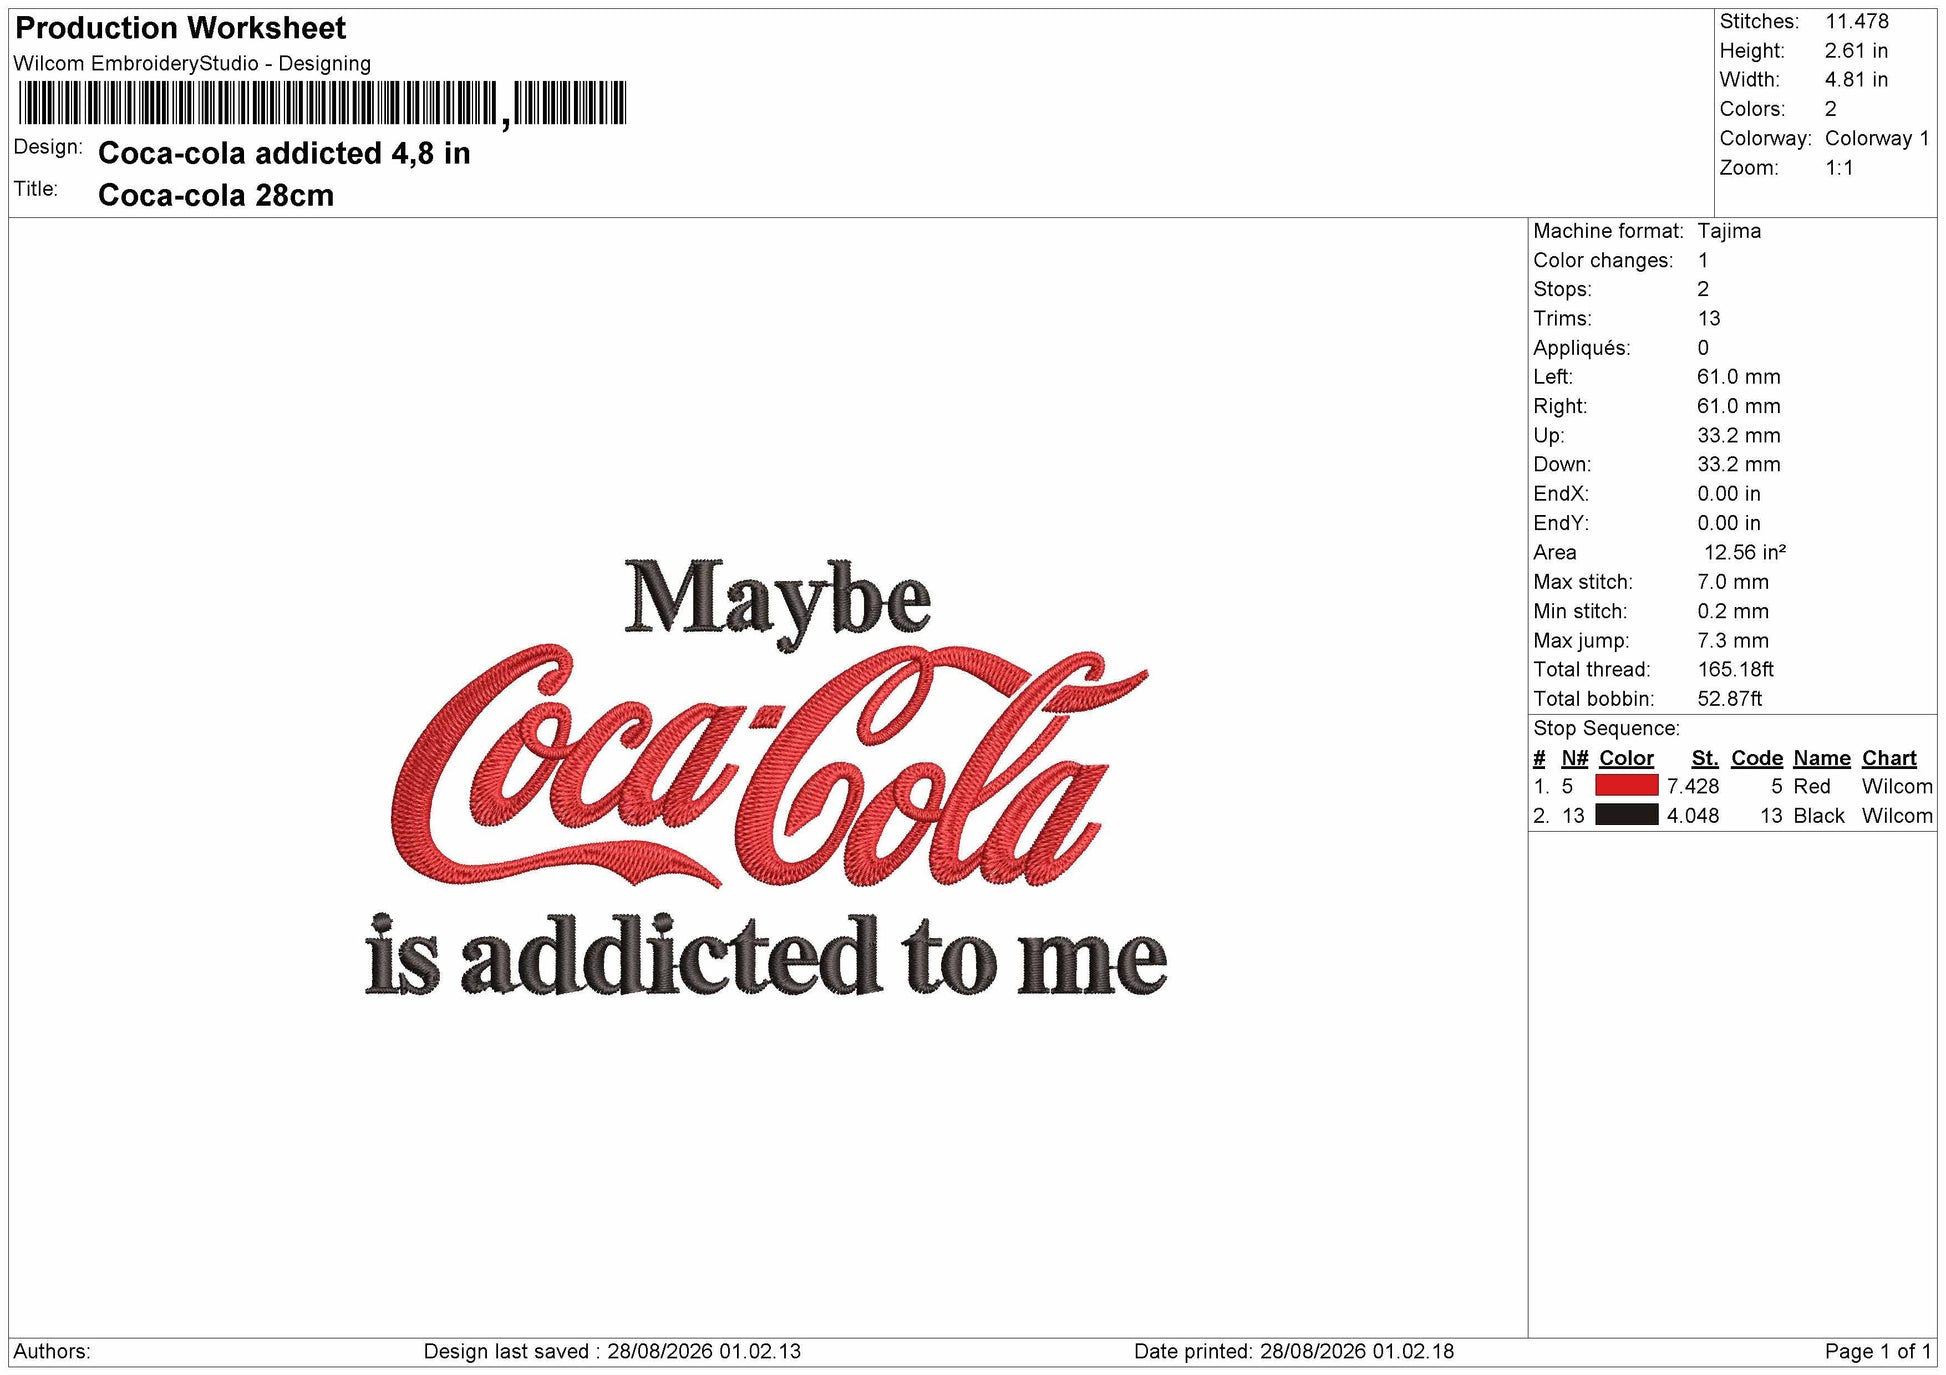Screen dimensions: 1946x1375
Task: Click the 'Page 1 of 1' footer
Action: point(1878,1352)
